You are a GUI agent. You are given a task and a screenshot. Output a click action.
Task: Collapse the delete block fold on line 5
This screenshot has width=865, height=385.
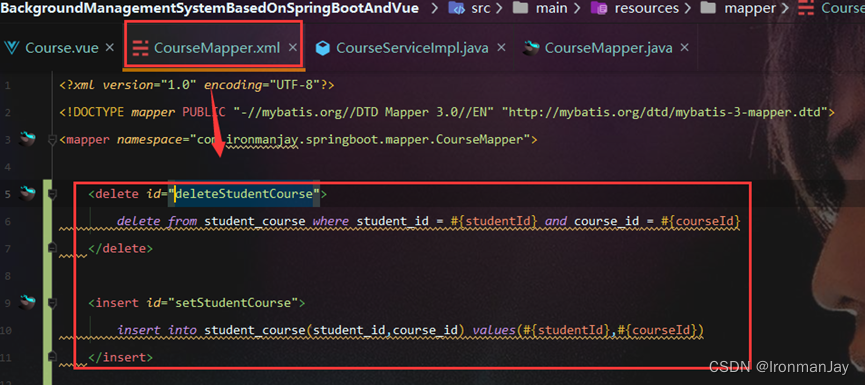tap(52, 194)
